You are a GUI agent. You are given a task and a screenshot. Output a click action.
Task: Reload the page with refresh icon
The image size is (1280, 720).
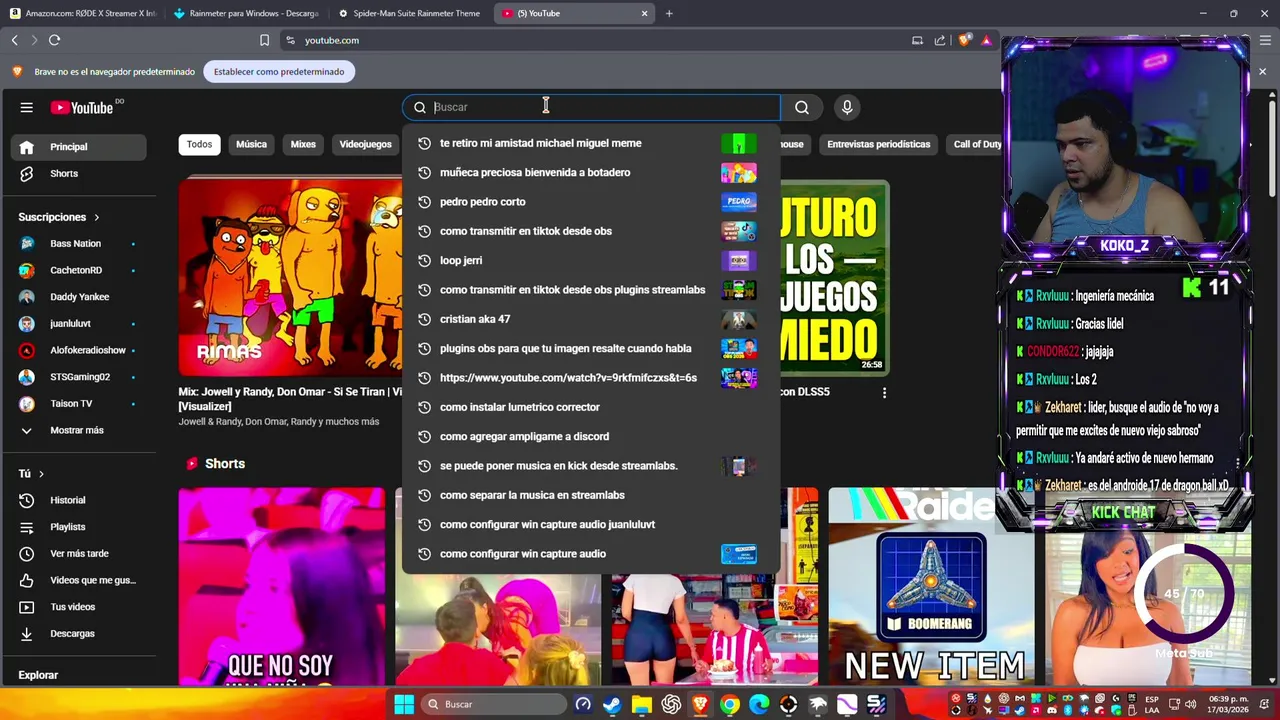[x=54, y=40]
